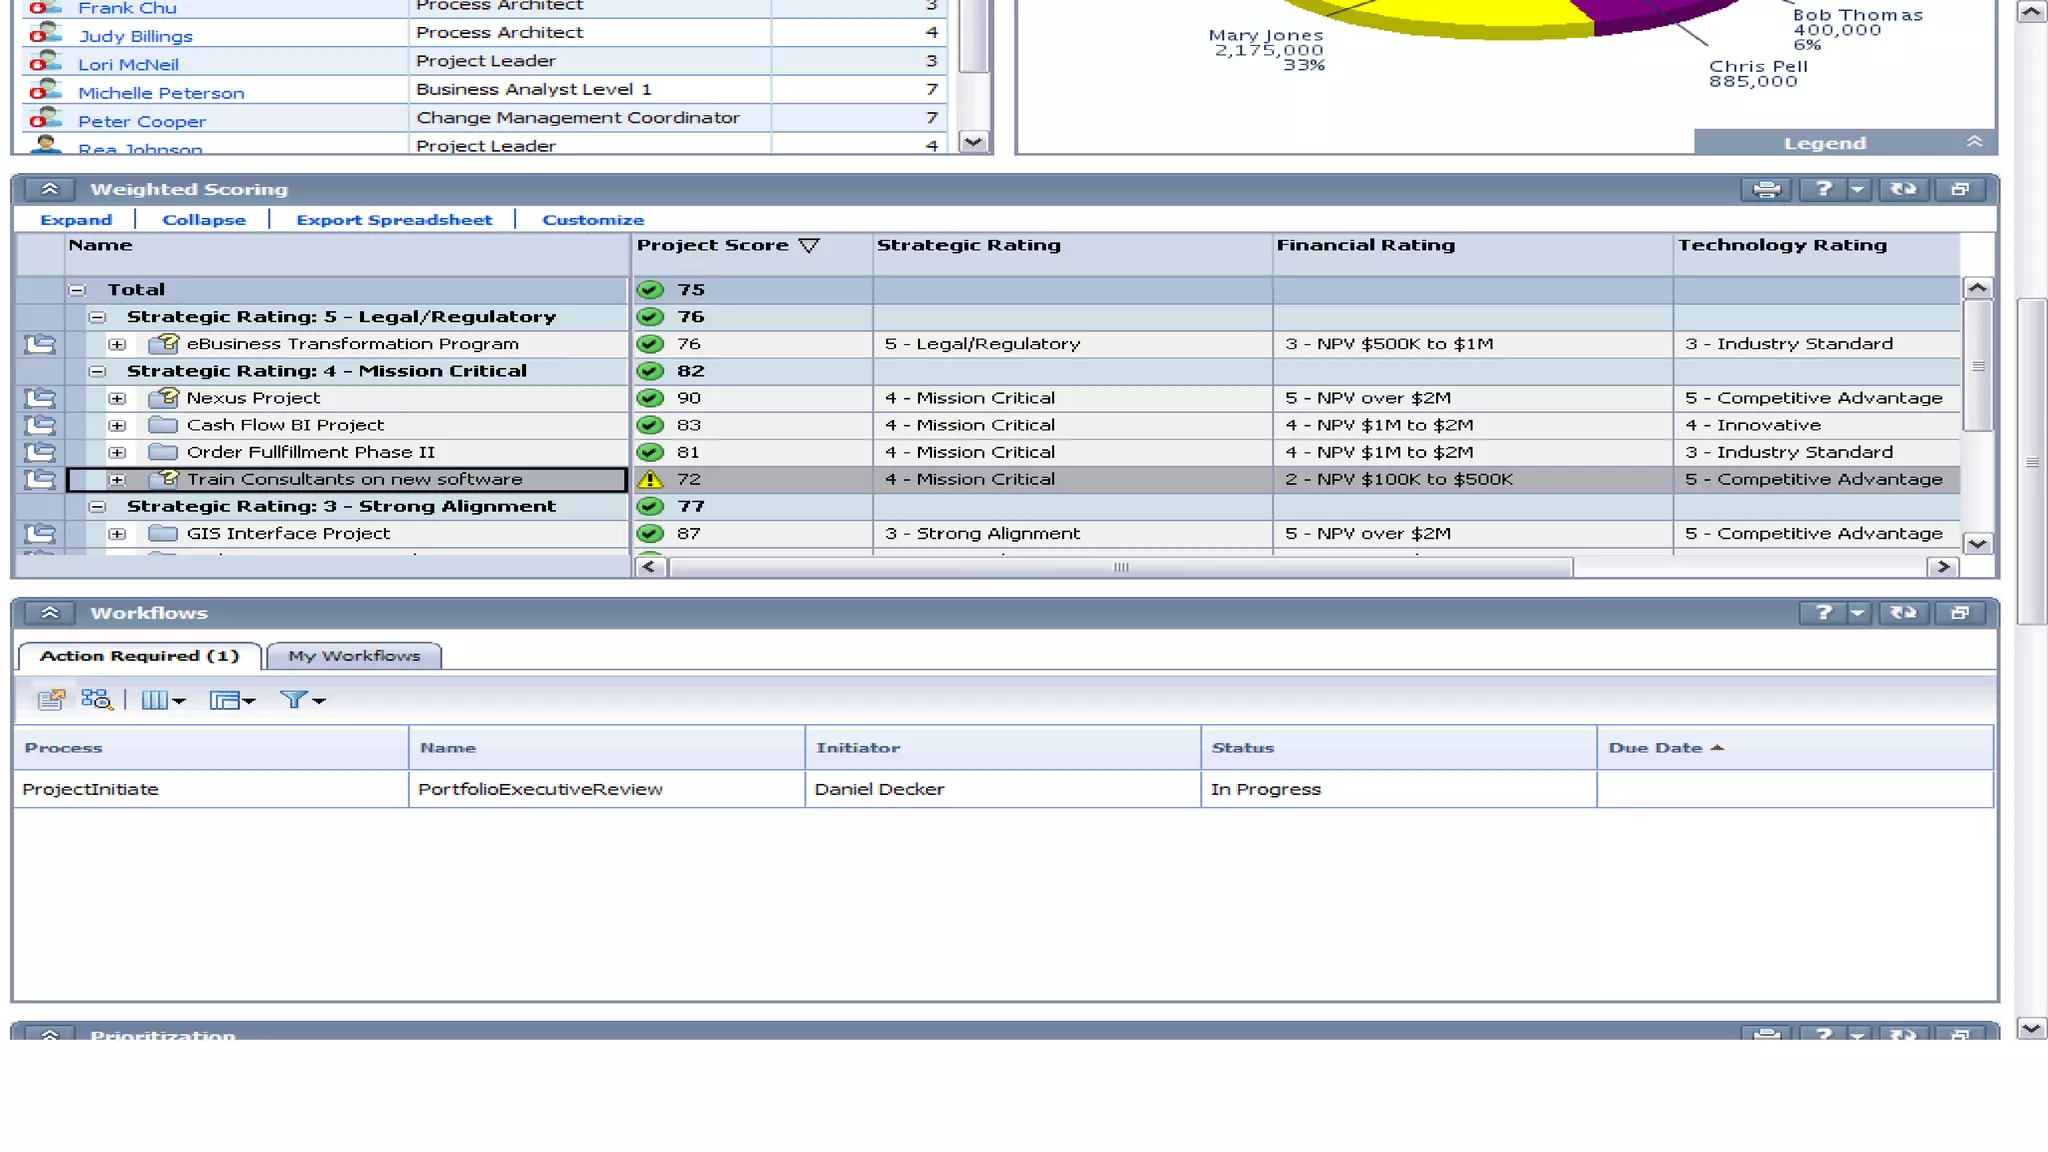
Task: Select the Action Required tab
Action: pos(139,656)
